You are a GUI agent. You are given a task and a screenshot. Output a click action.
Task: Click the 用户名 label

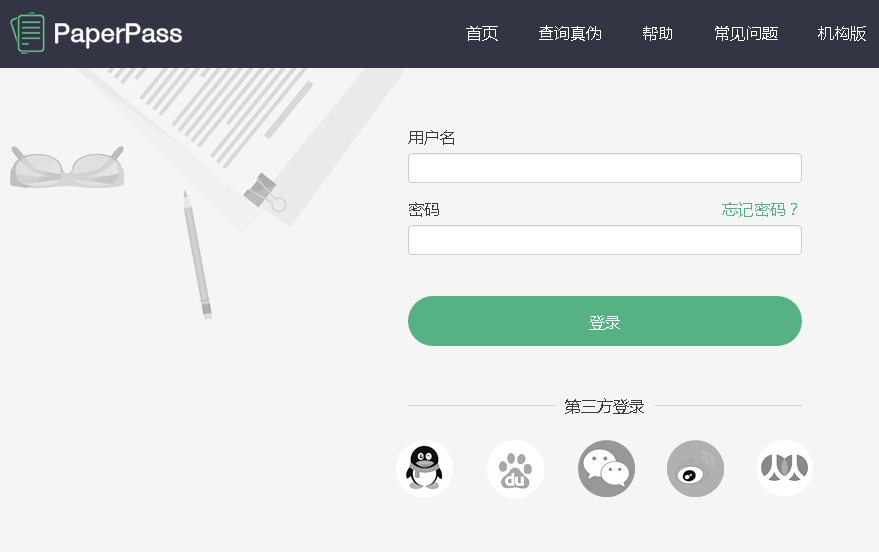click(431, 137)
